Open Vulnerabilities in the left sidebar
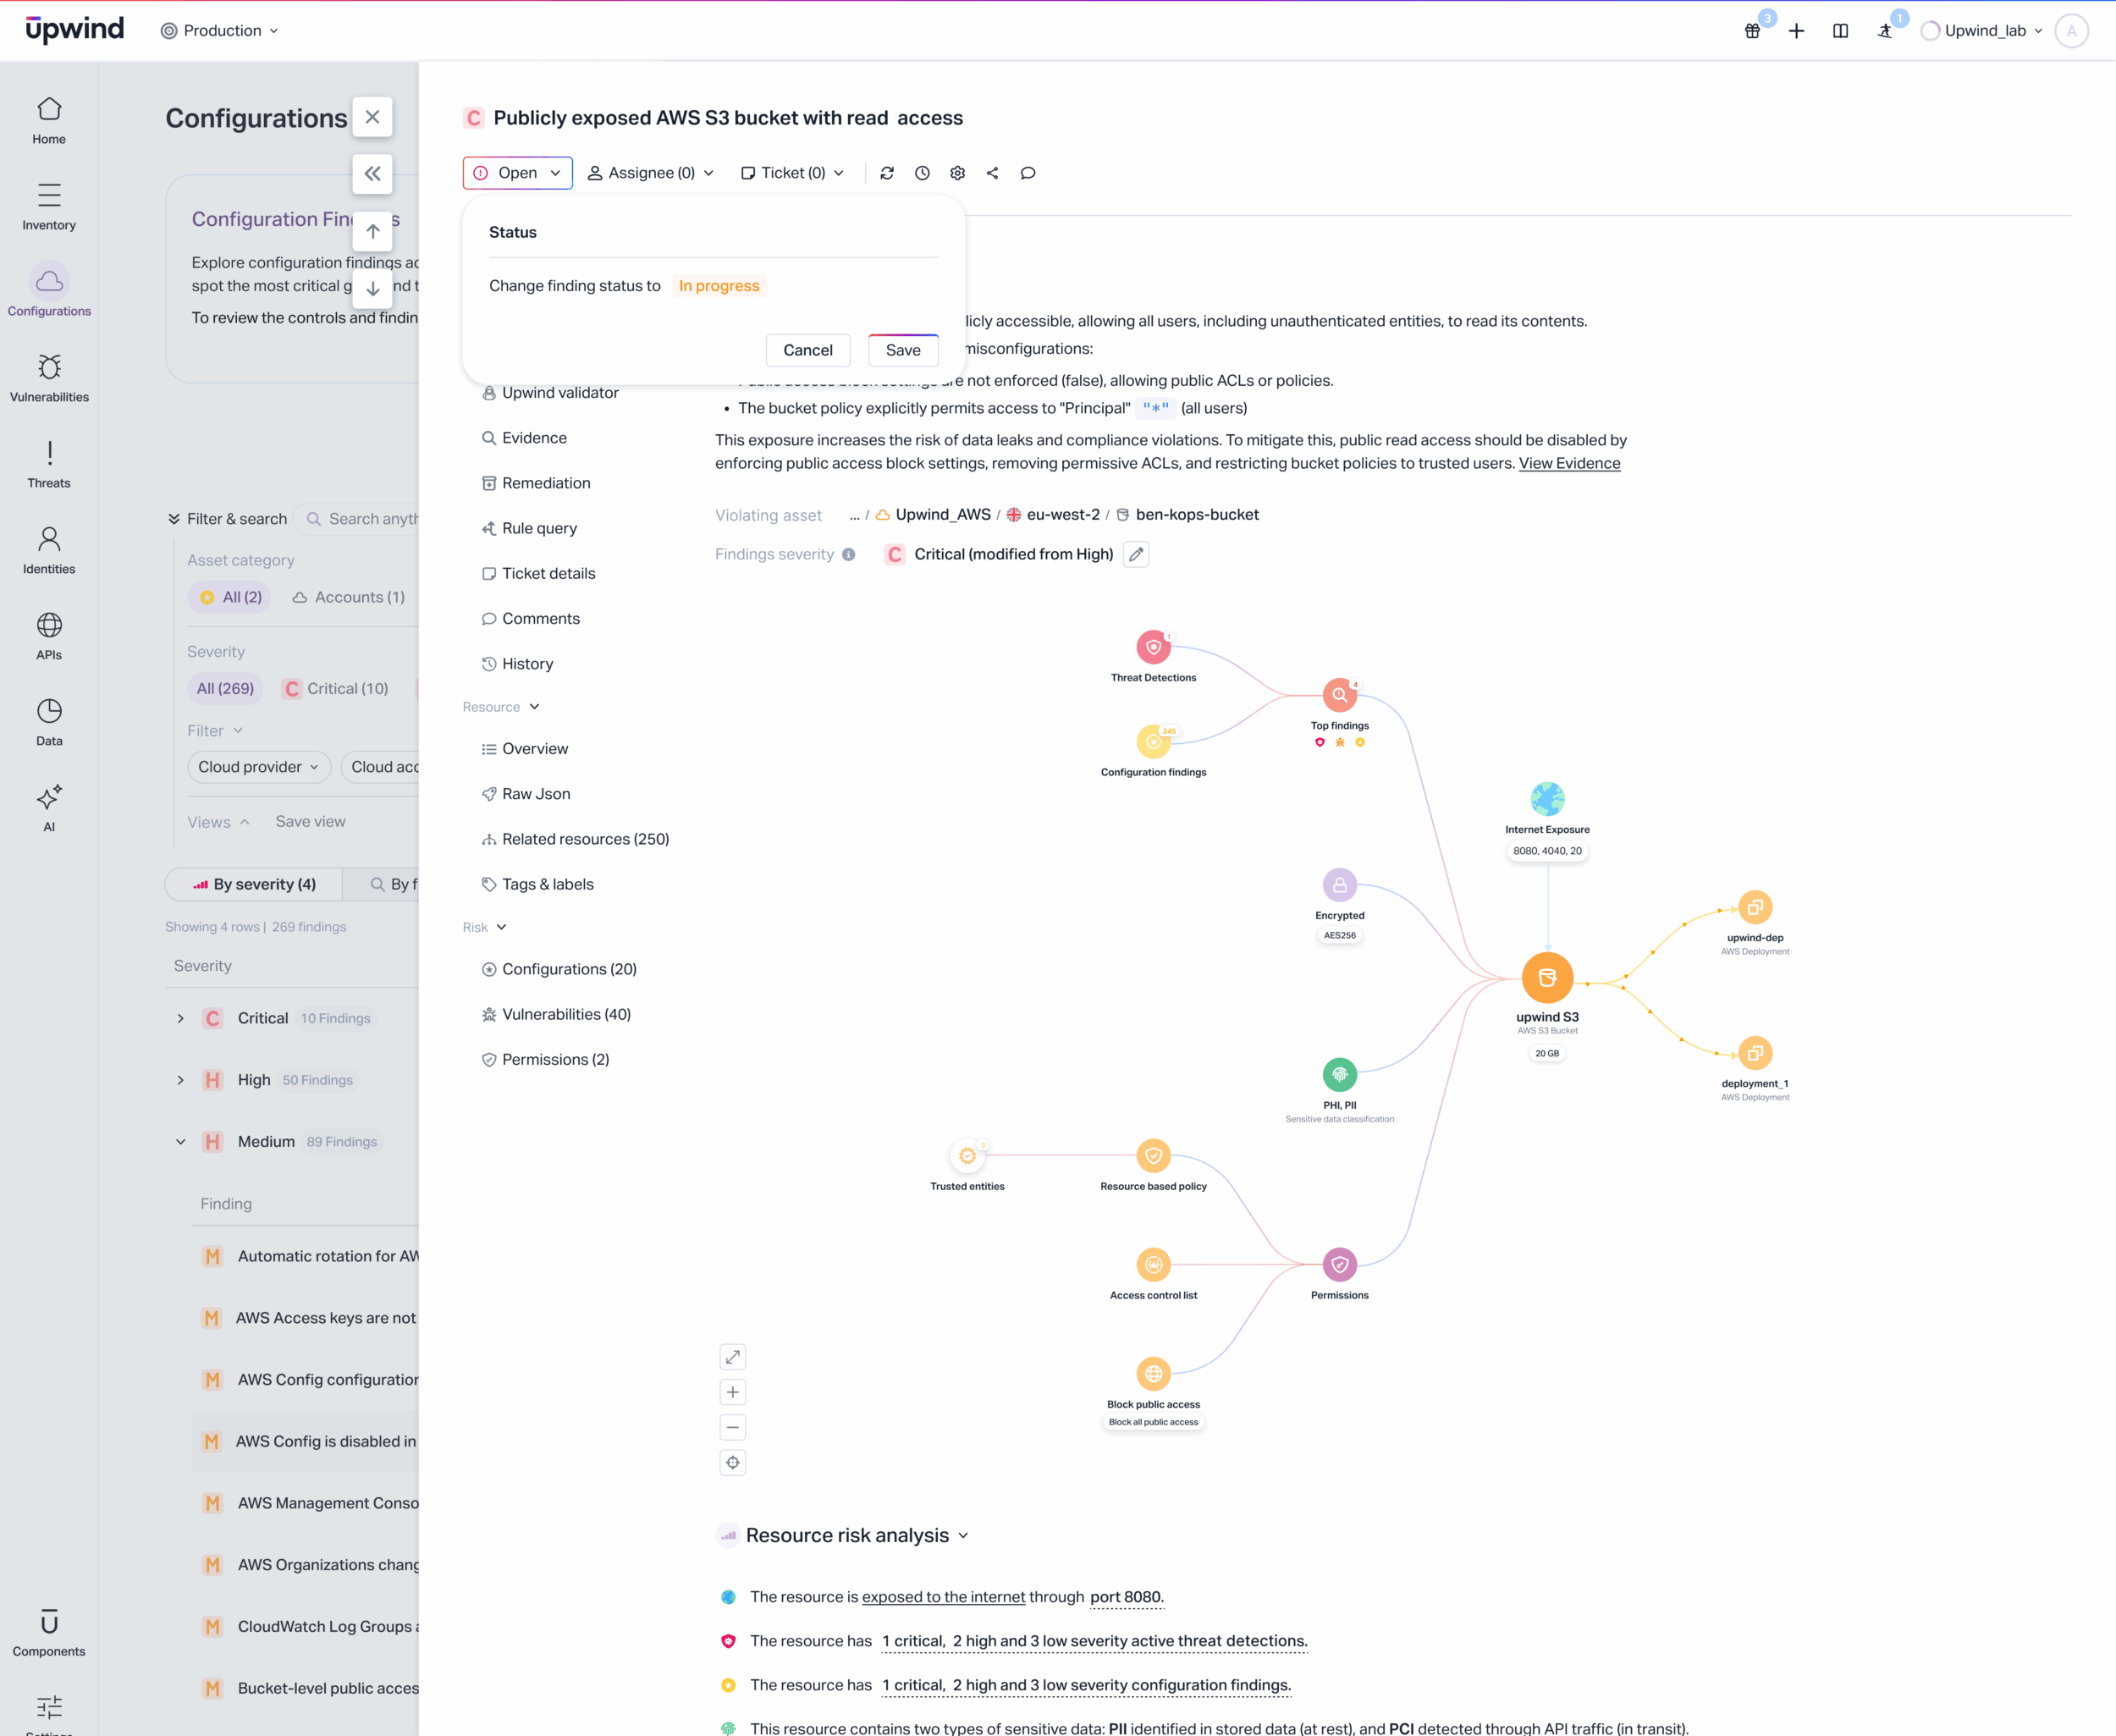Image resolution: width=2116 pixels, height=1736 pixels. tap(49, 377)
